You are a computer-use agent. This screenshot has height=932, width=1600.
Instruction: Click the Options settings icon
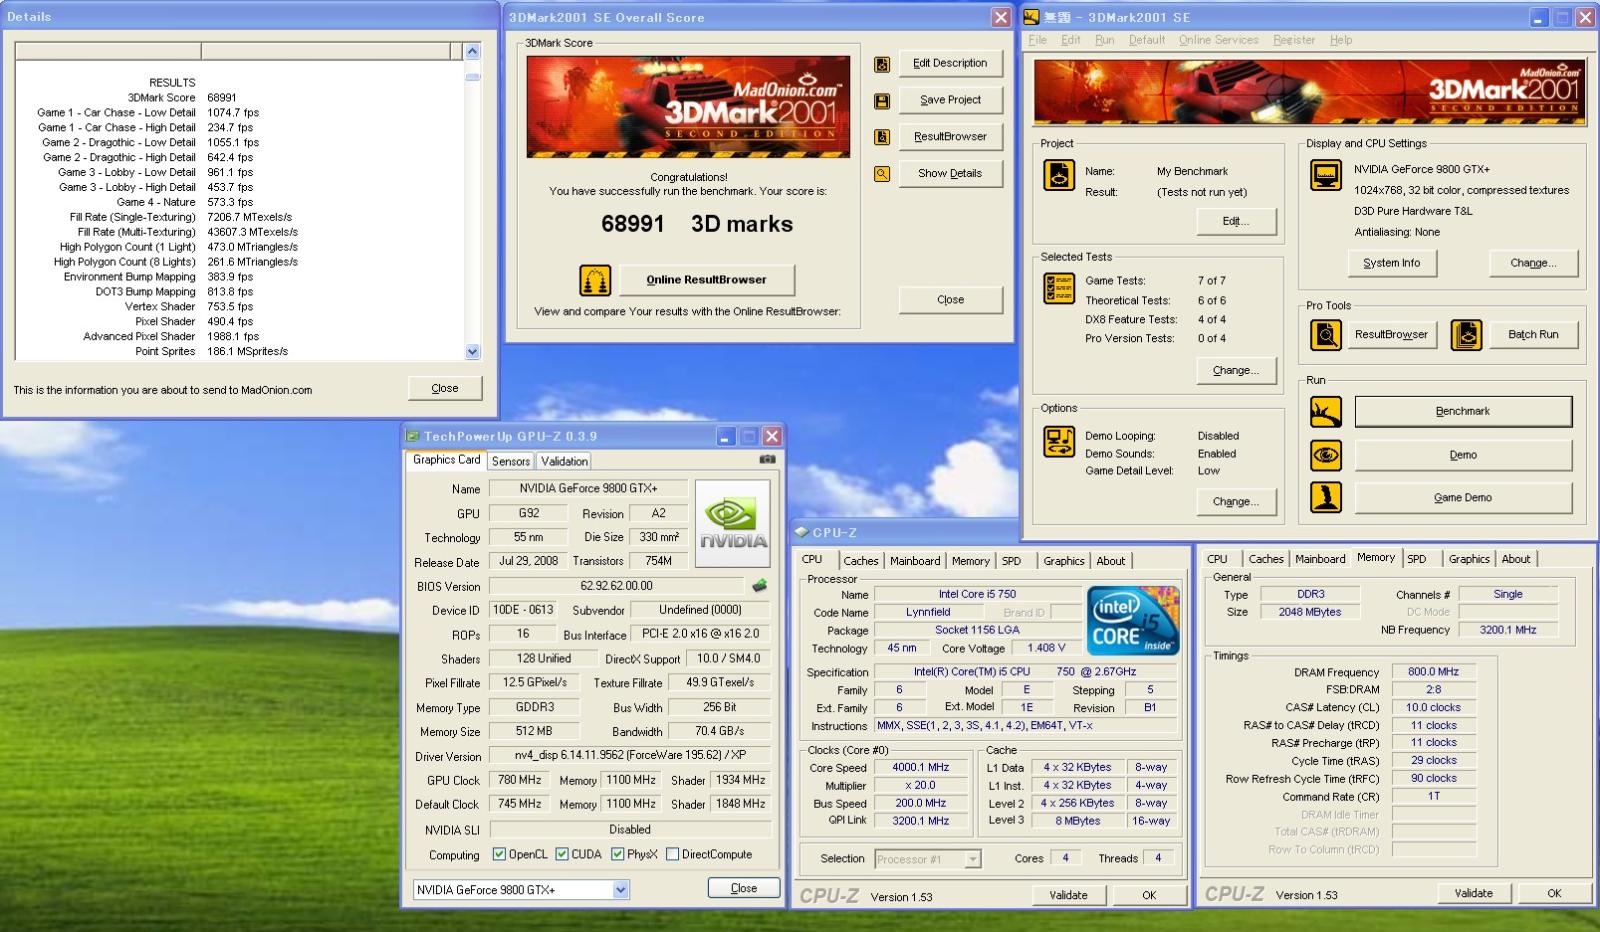1059,442
